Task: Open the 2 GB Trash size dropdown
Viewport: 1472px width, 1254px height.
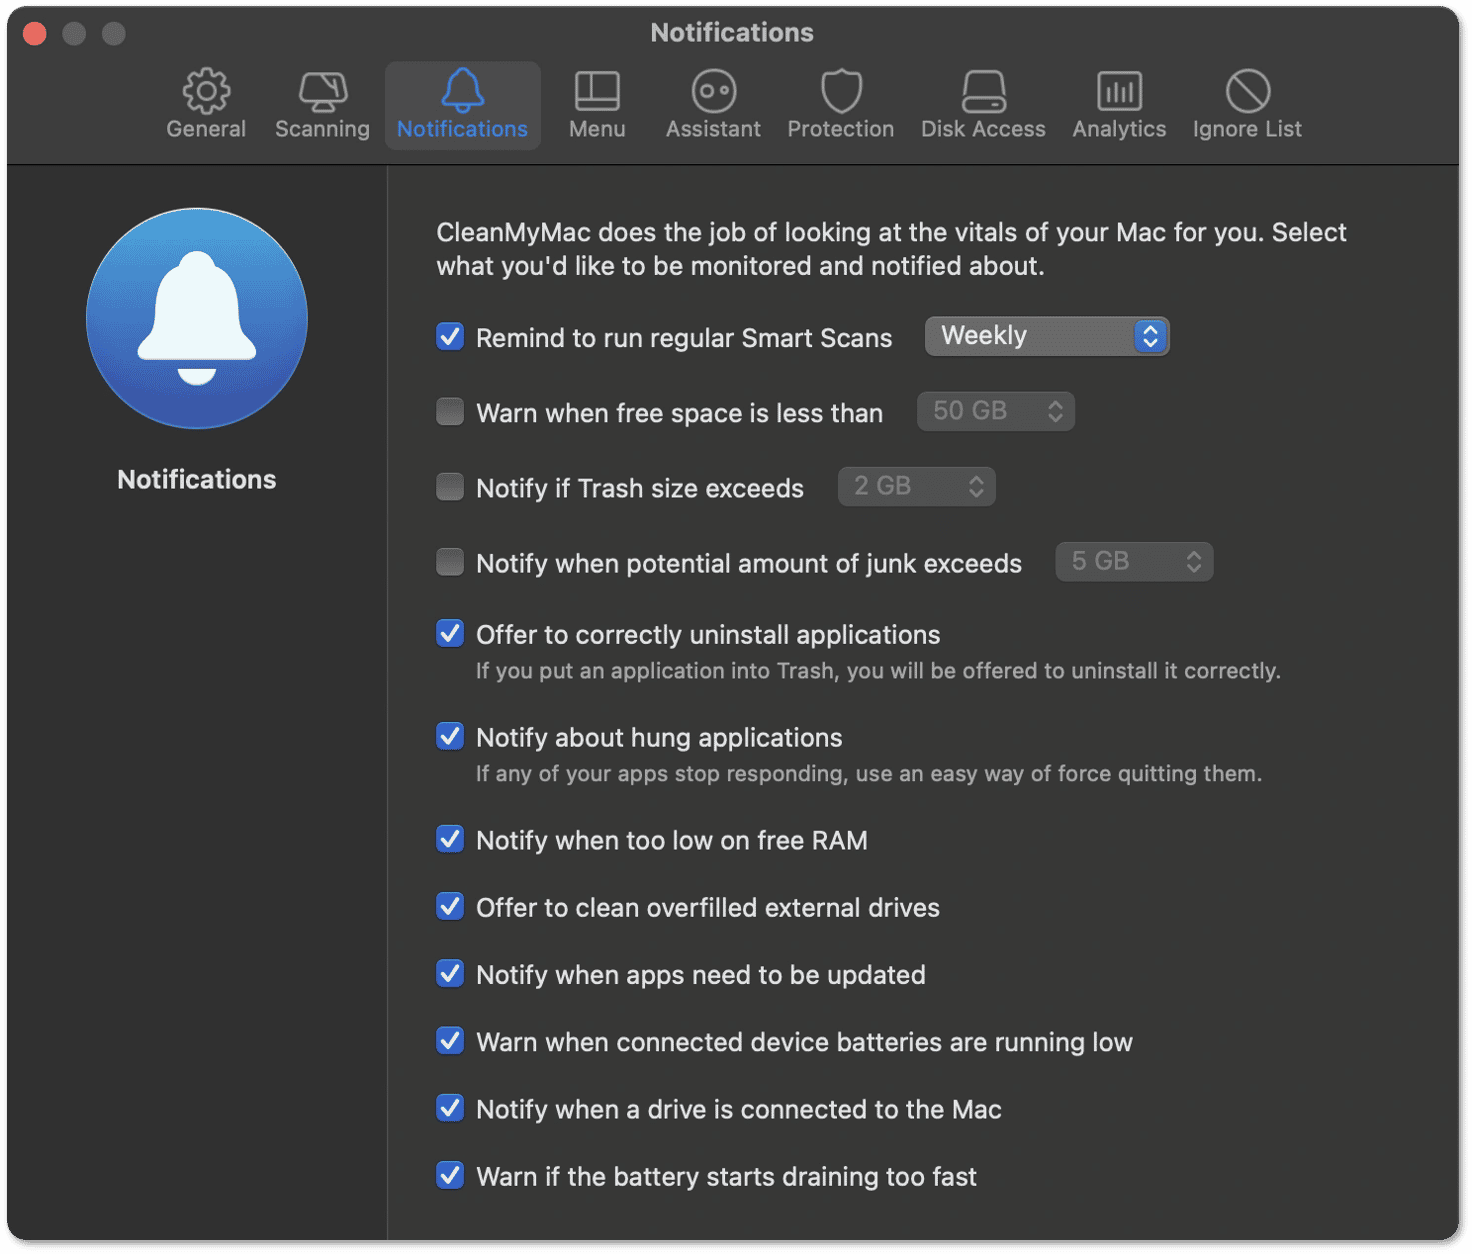Action: pos(917,486)
